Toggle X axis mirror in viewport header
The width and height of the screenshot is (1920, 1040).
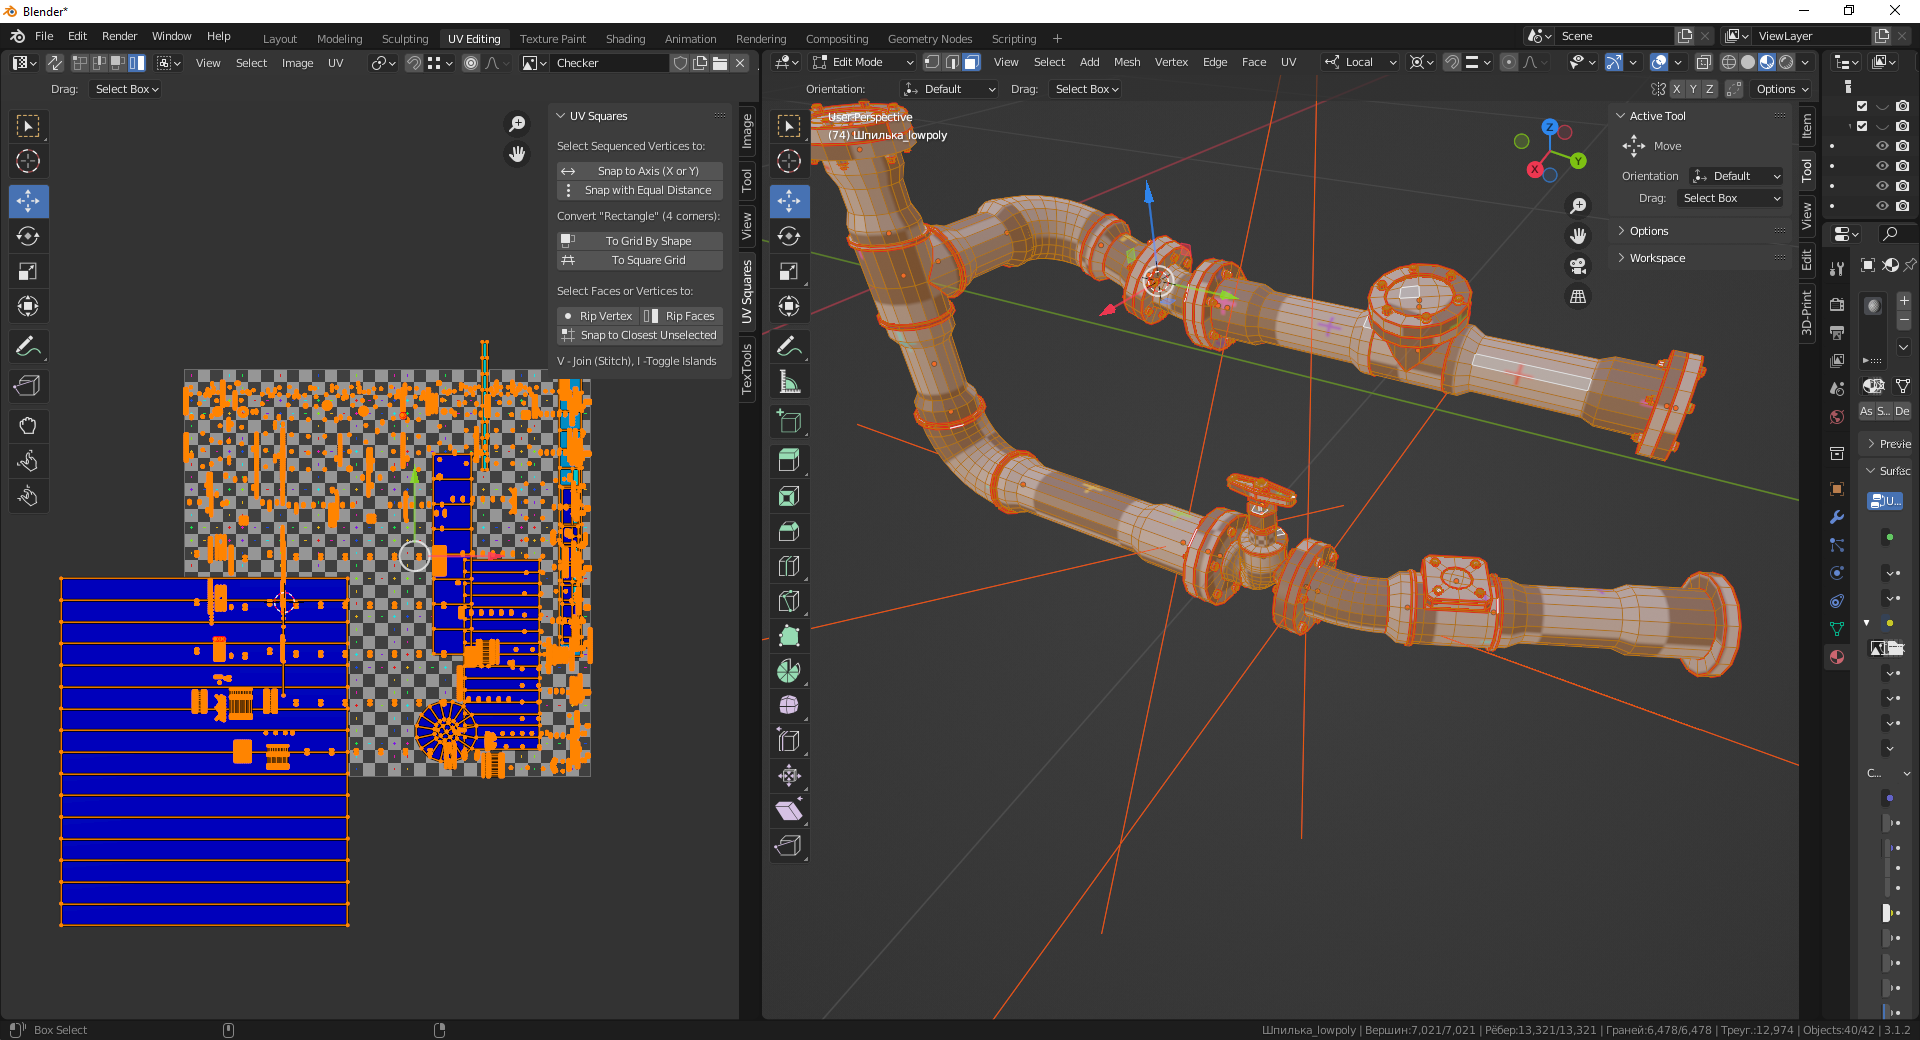click(x=1677, y=89)
